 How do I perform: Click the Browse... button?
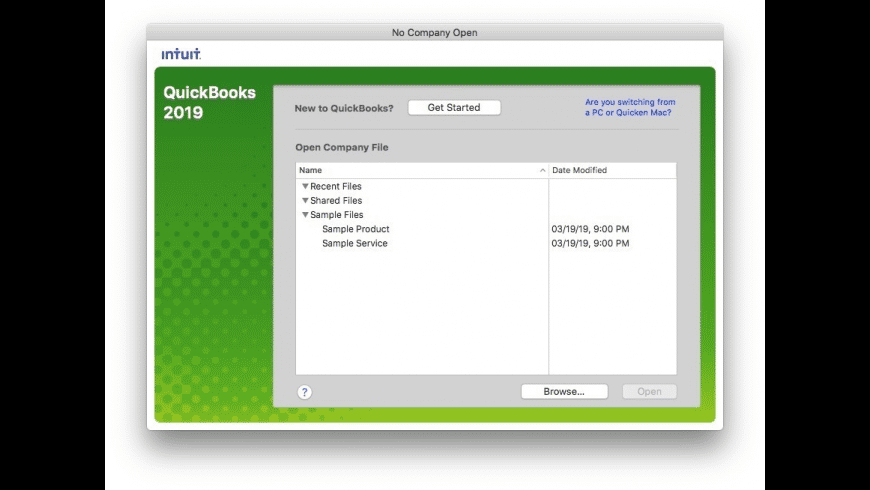click(564, 392)
